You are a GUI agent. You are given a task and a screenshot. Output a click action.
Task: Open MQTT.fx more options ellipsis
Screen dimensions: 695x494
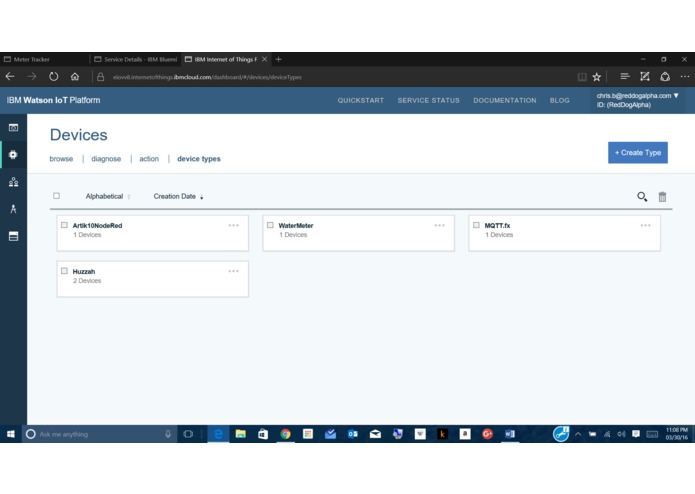tap(645, 225)
